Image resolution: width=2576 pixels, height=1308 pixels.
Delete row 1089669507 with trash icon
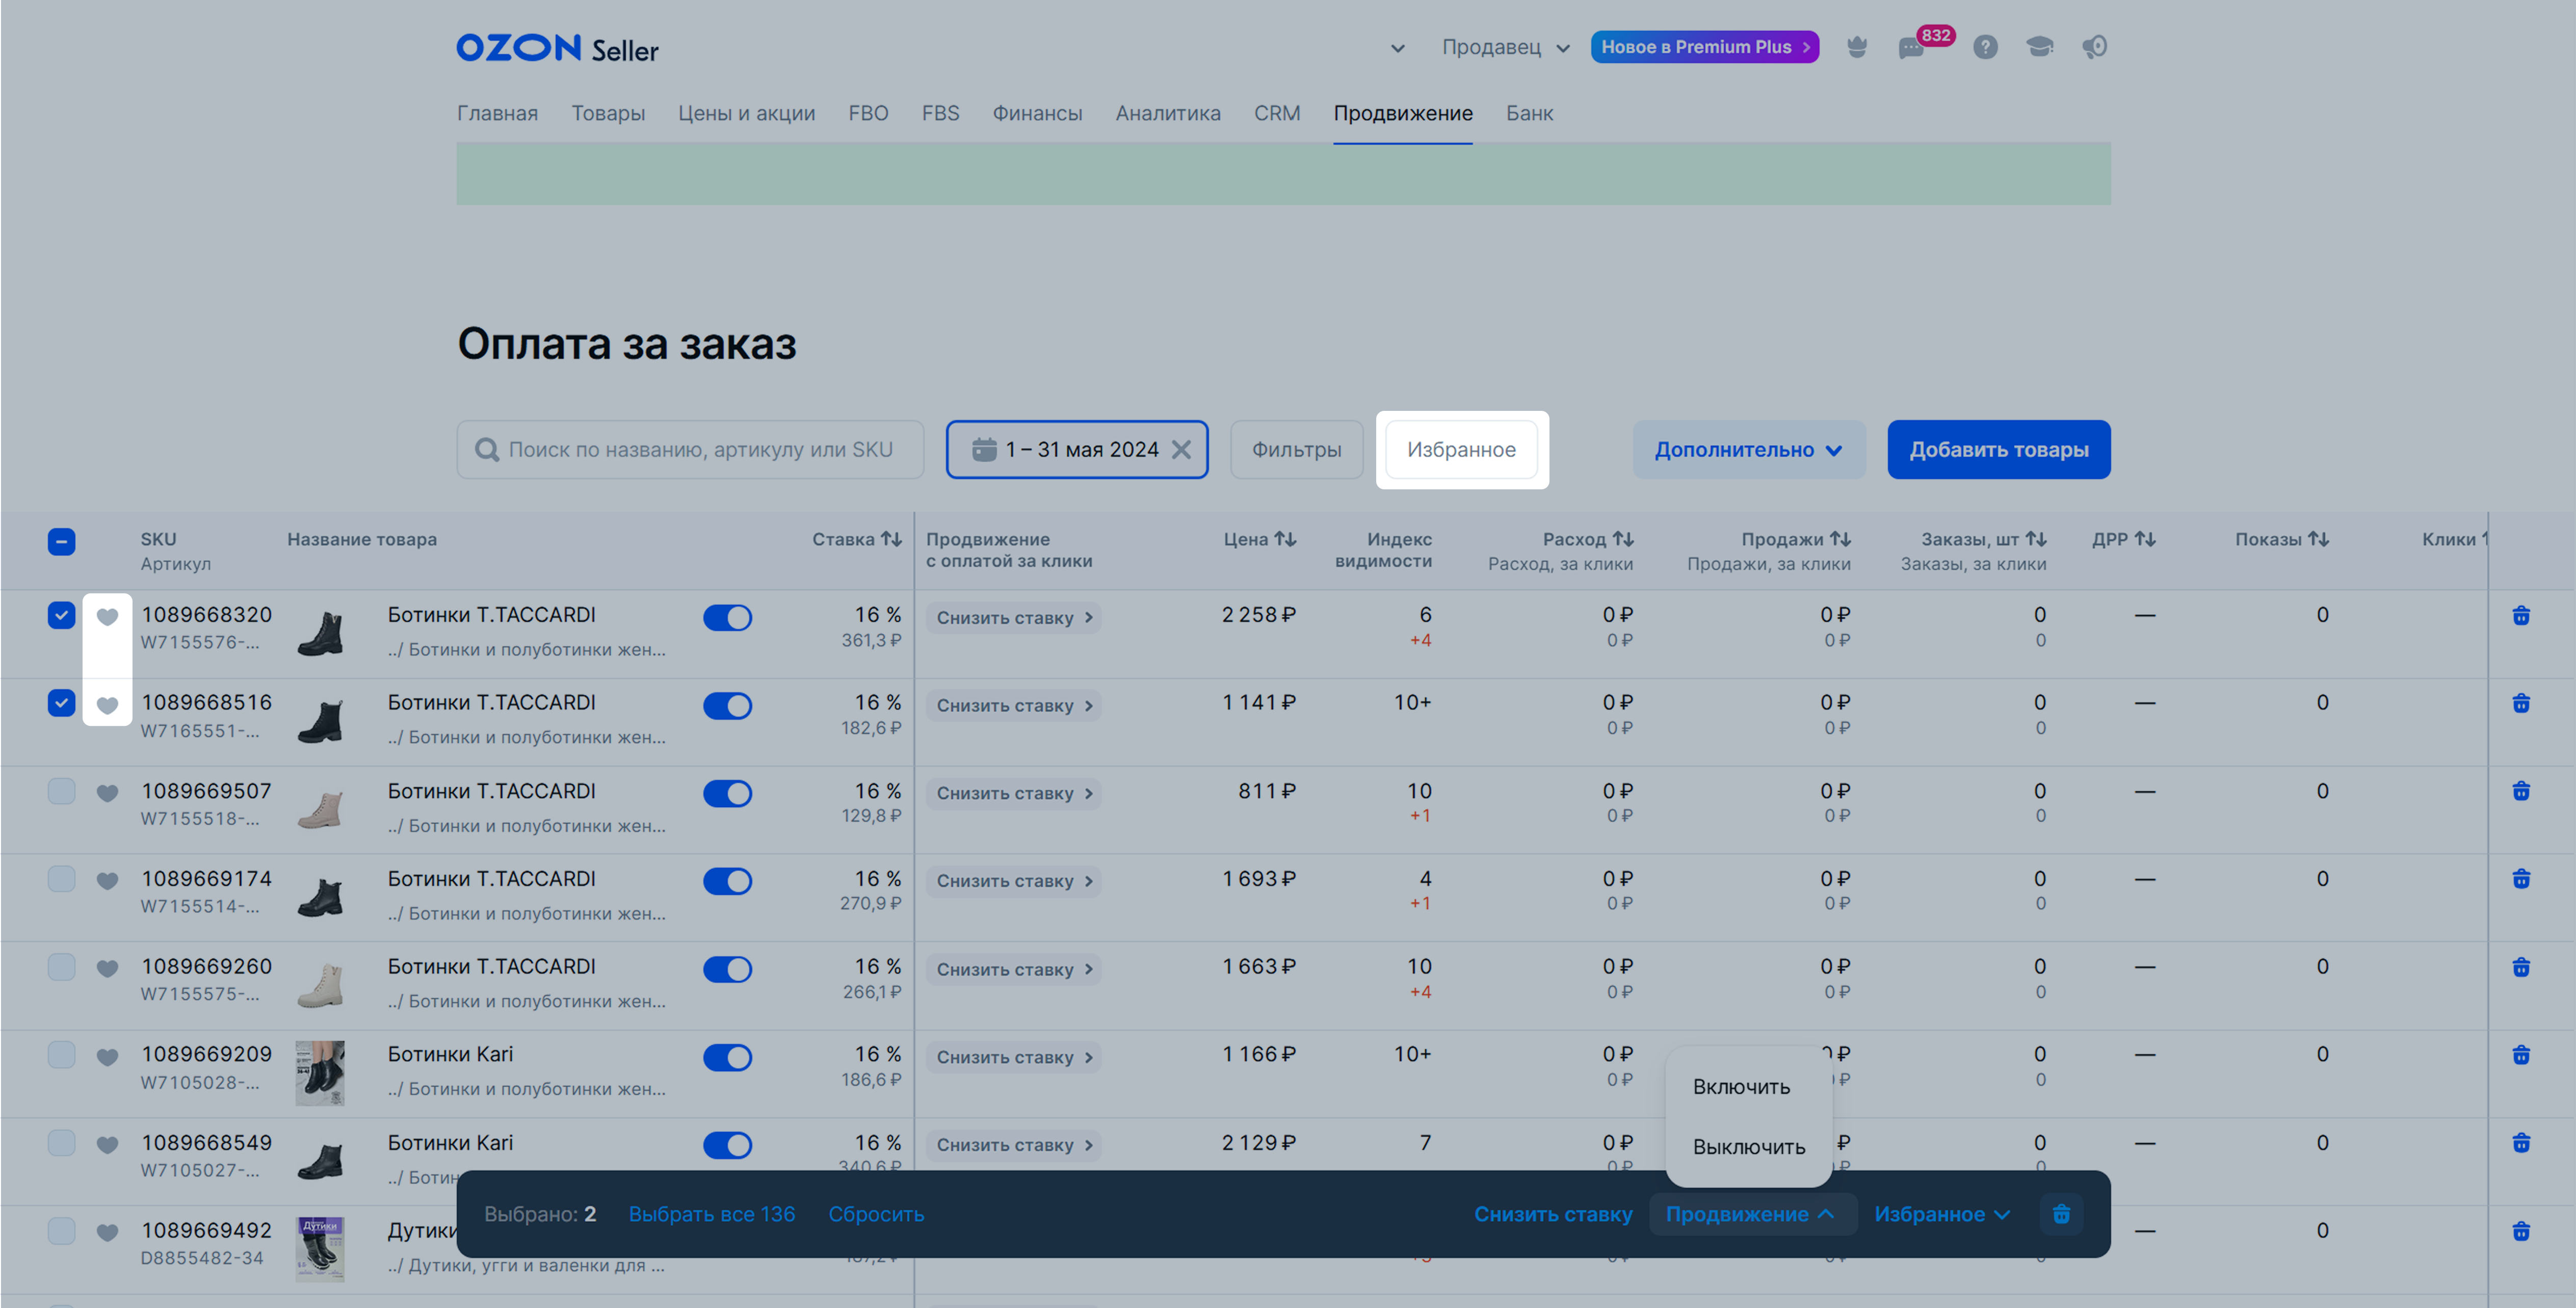(x=2521, y=792)
